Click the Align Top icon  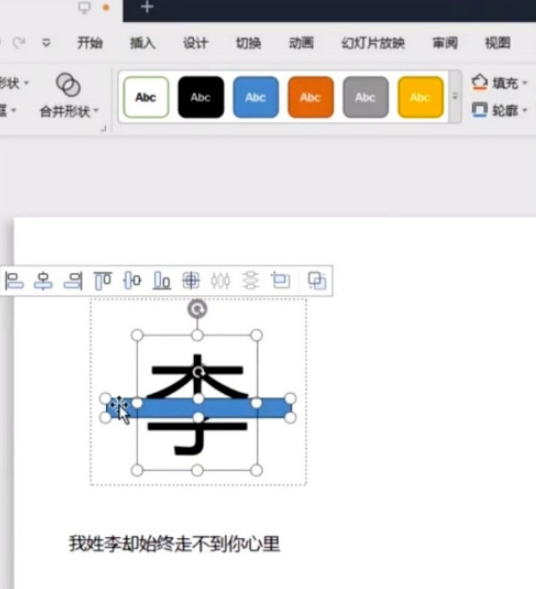(x=103, y=281)
